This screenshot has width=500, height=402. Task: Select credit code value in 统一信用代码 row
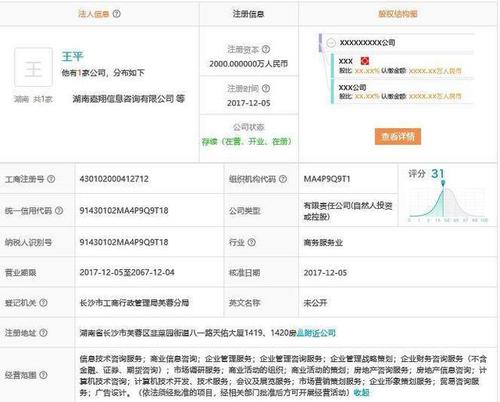pos(124,210)
